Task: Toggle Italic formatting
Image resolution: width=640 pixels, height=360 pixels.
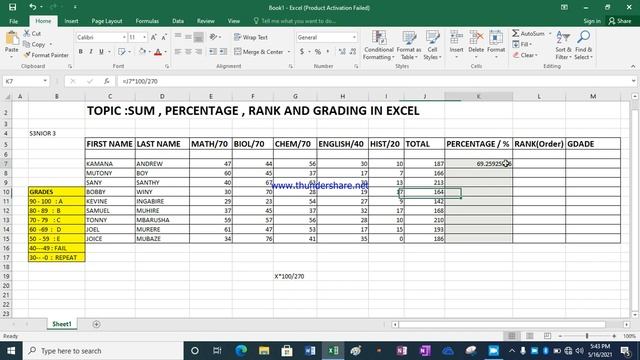Action: 91,52
